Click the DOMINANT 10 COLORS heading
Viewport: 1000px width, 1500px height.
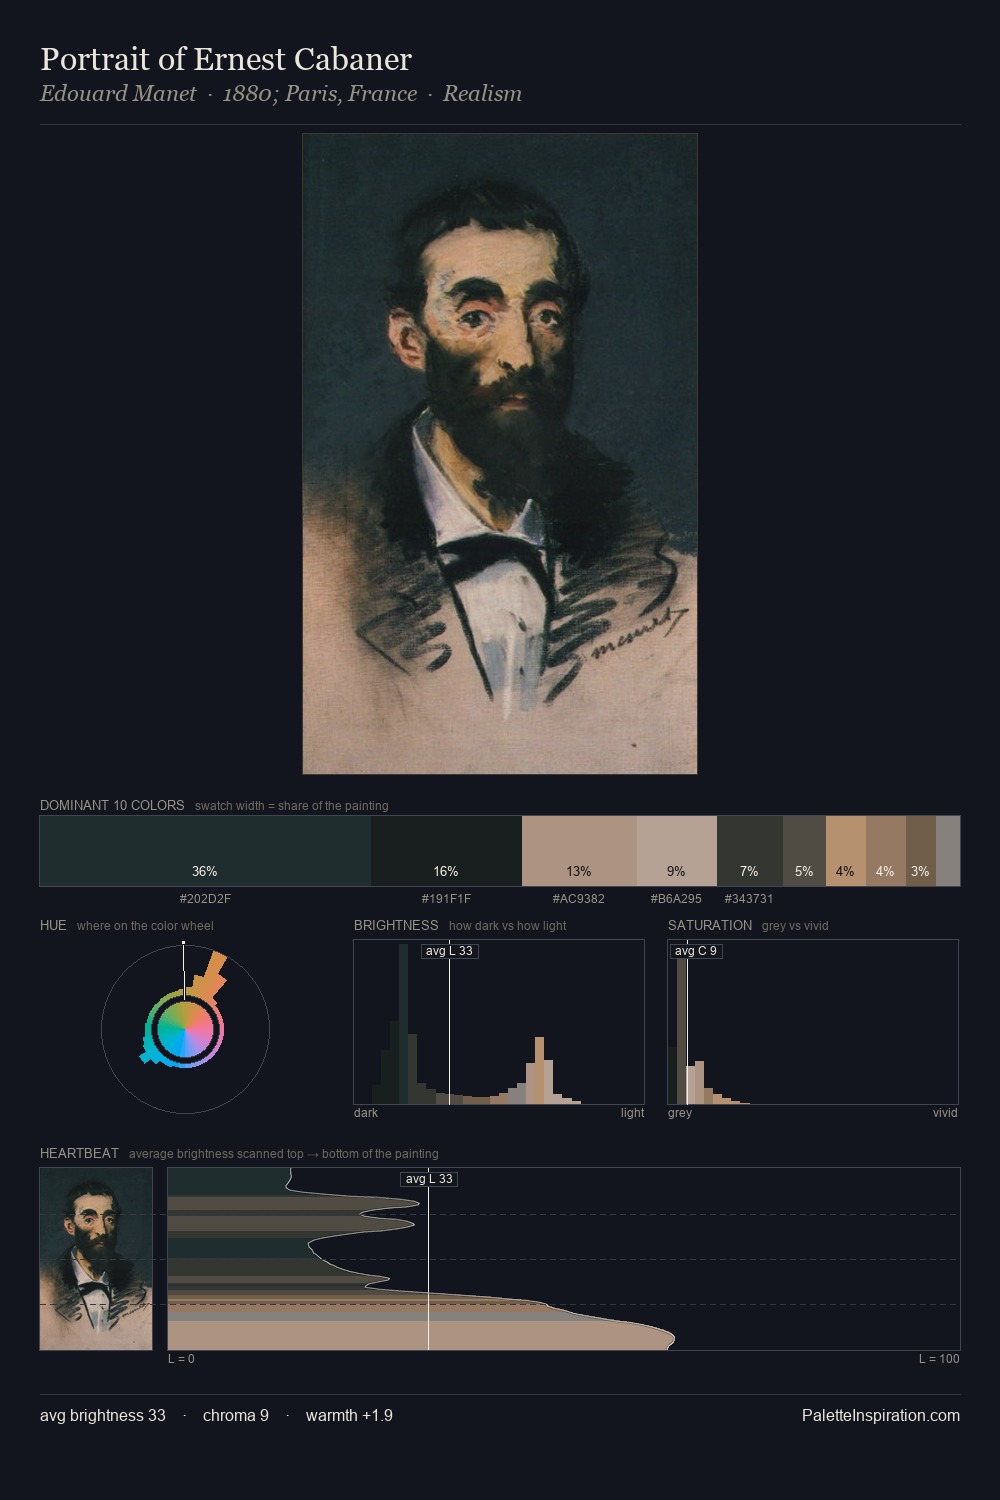pos(112,805)
